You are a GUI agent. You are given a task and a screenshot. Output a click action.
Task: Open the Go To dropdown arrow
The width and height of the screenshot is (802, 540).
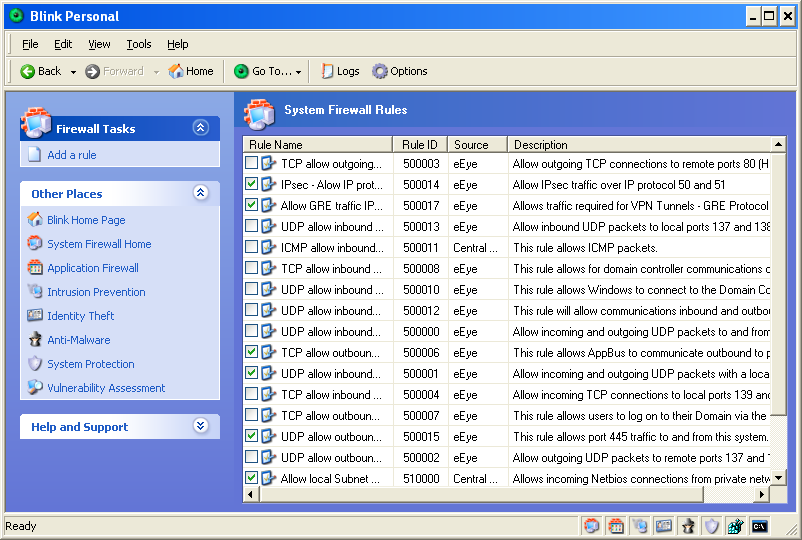tap(298, 72)
